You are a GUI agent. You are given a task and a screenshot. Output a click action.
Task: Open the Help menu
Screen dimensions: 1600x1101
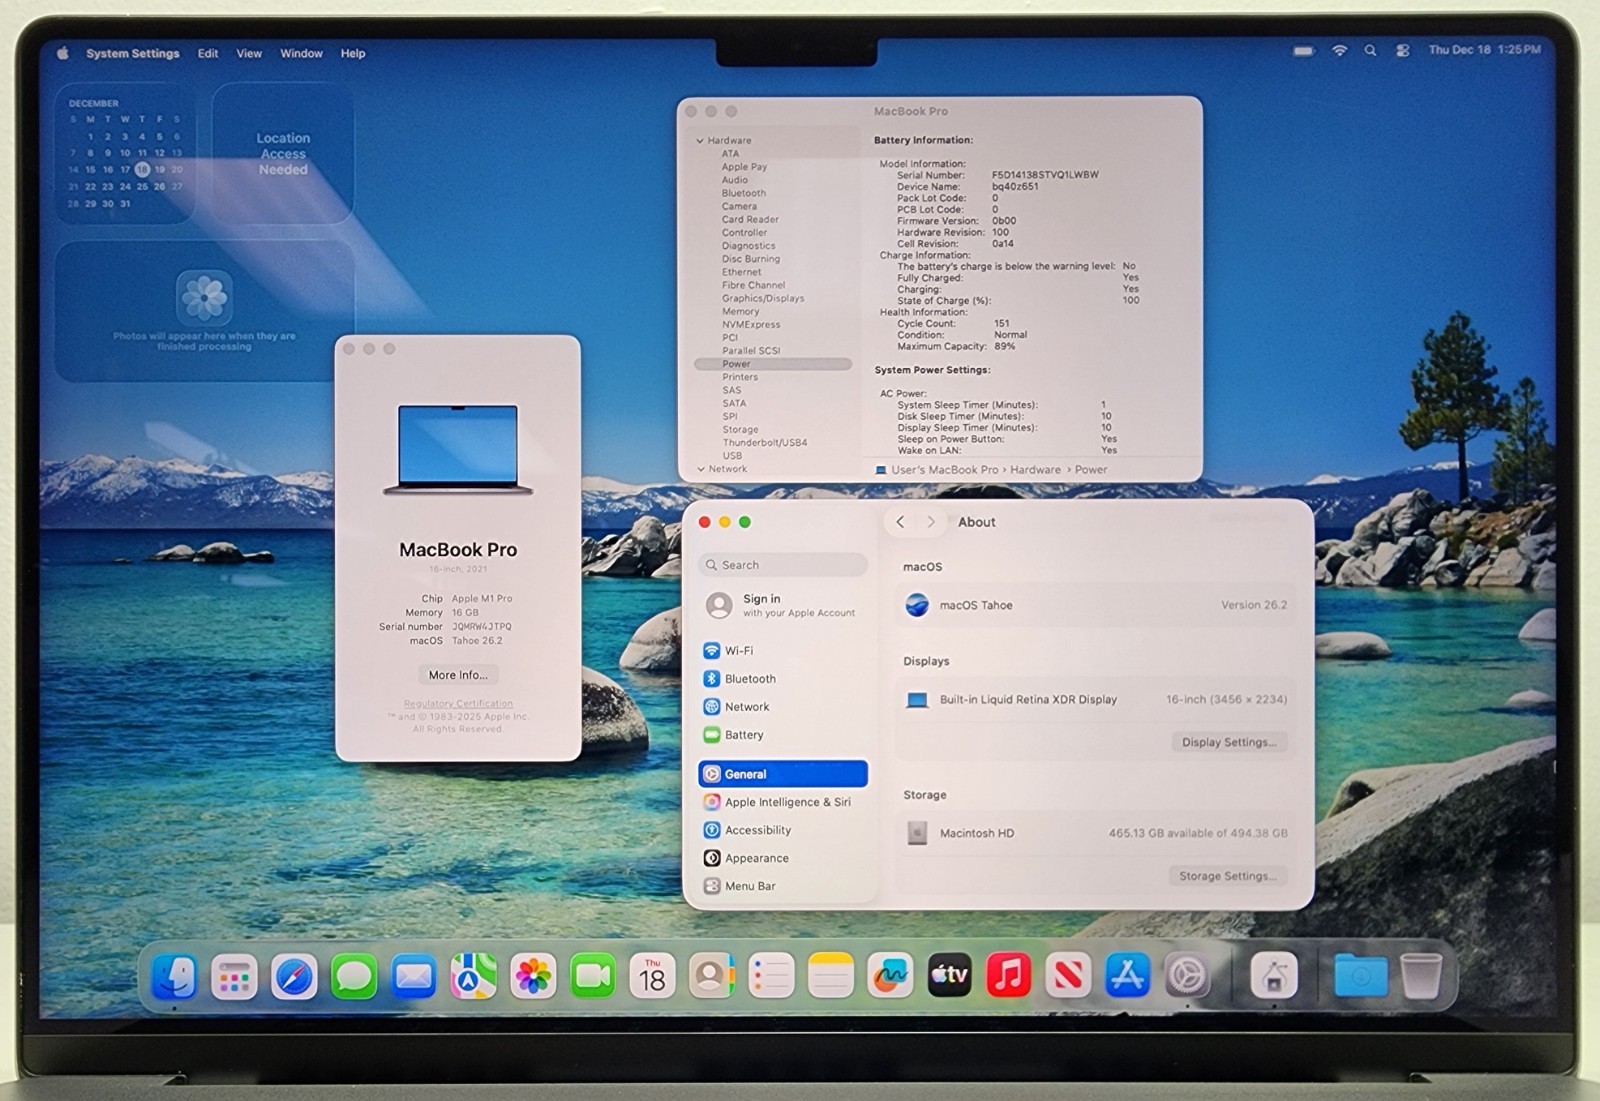(353, 53)
